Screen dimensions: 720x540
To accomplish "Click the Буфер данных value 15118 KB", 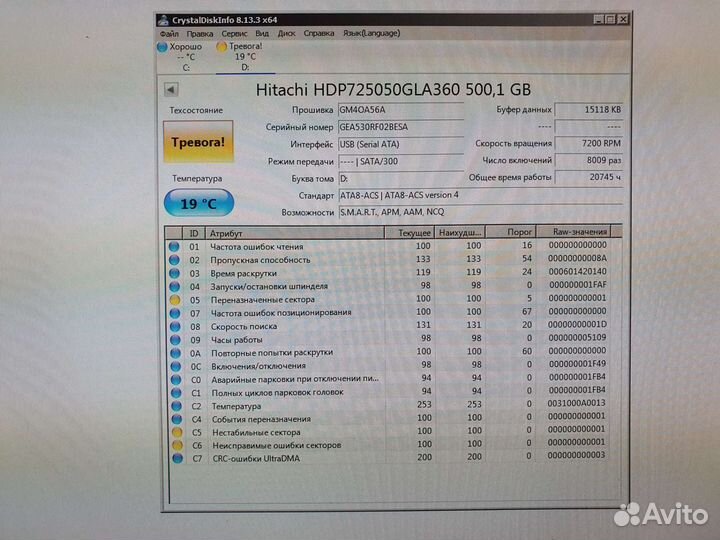I will coord(589,110).
